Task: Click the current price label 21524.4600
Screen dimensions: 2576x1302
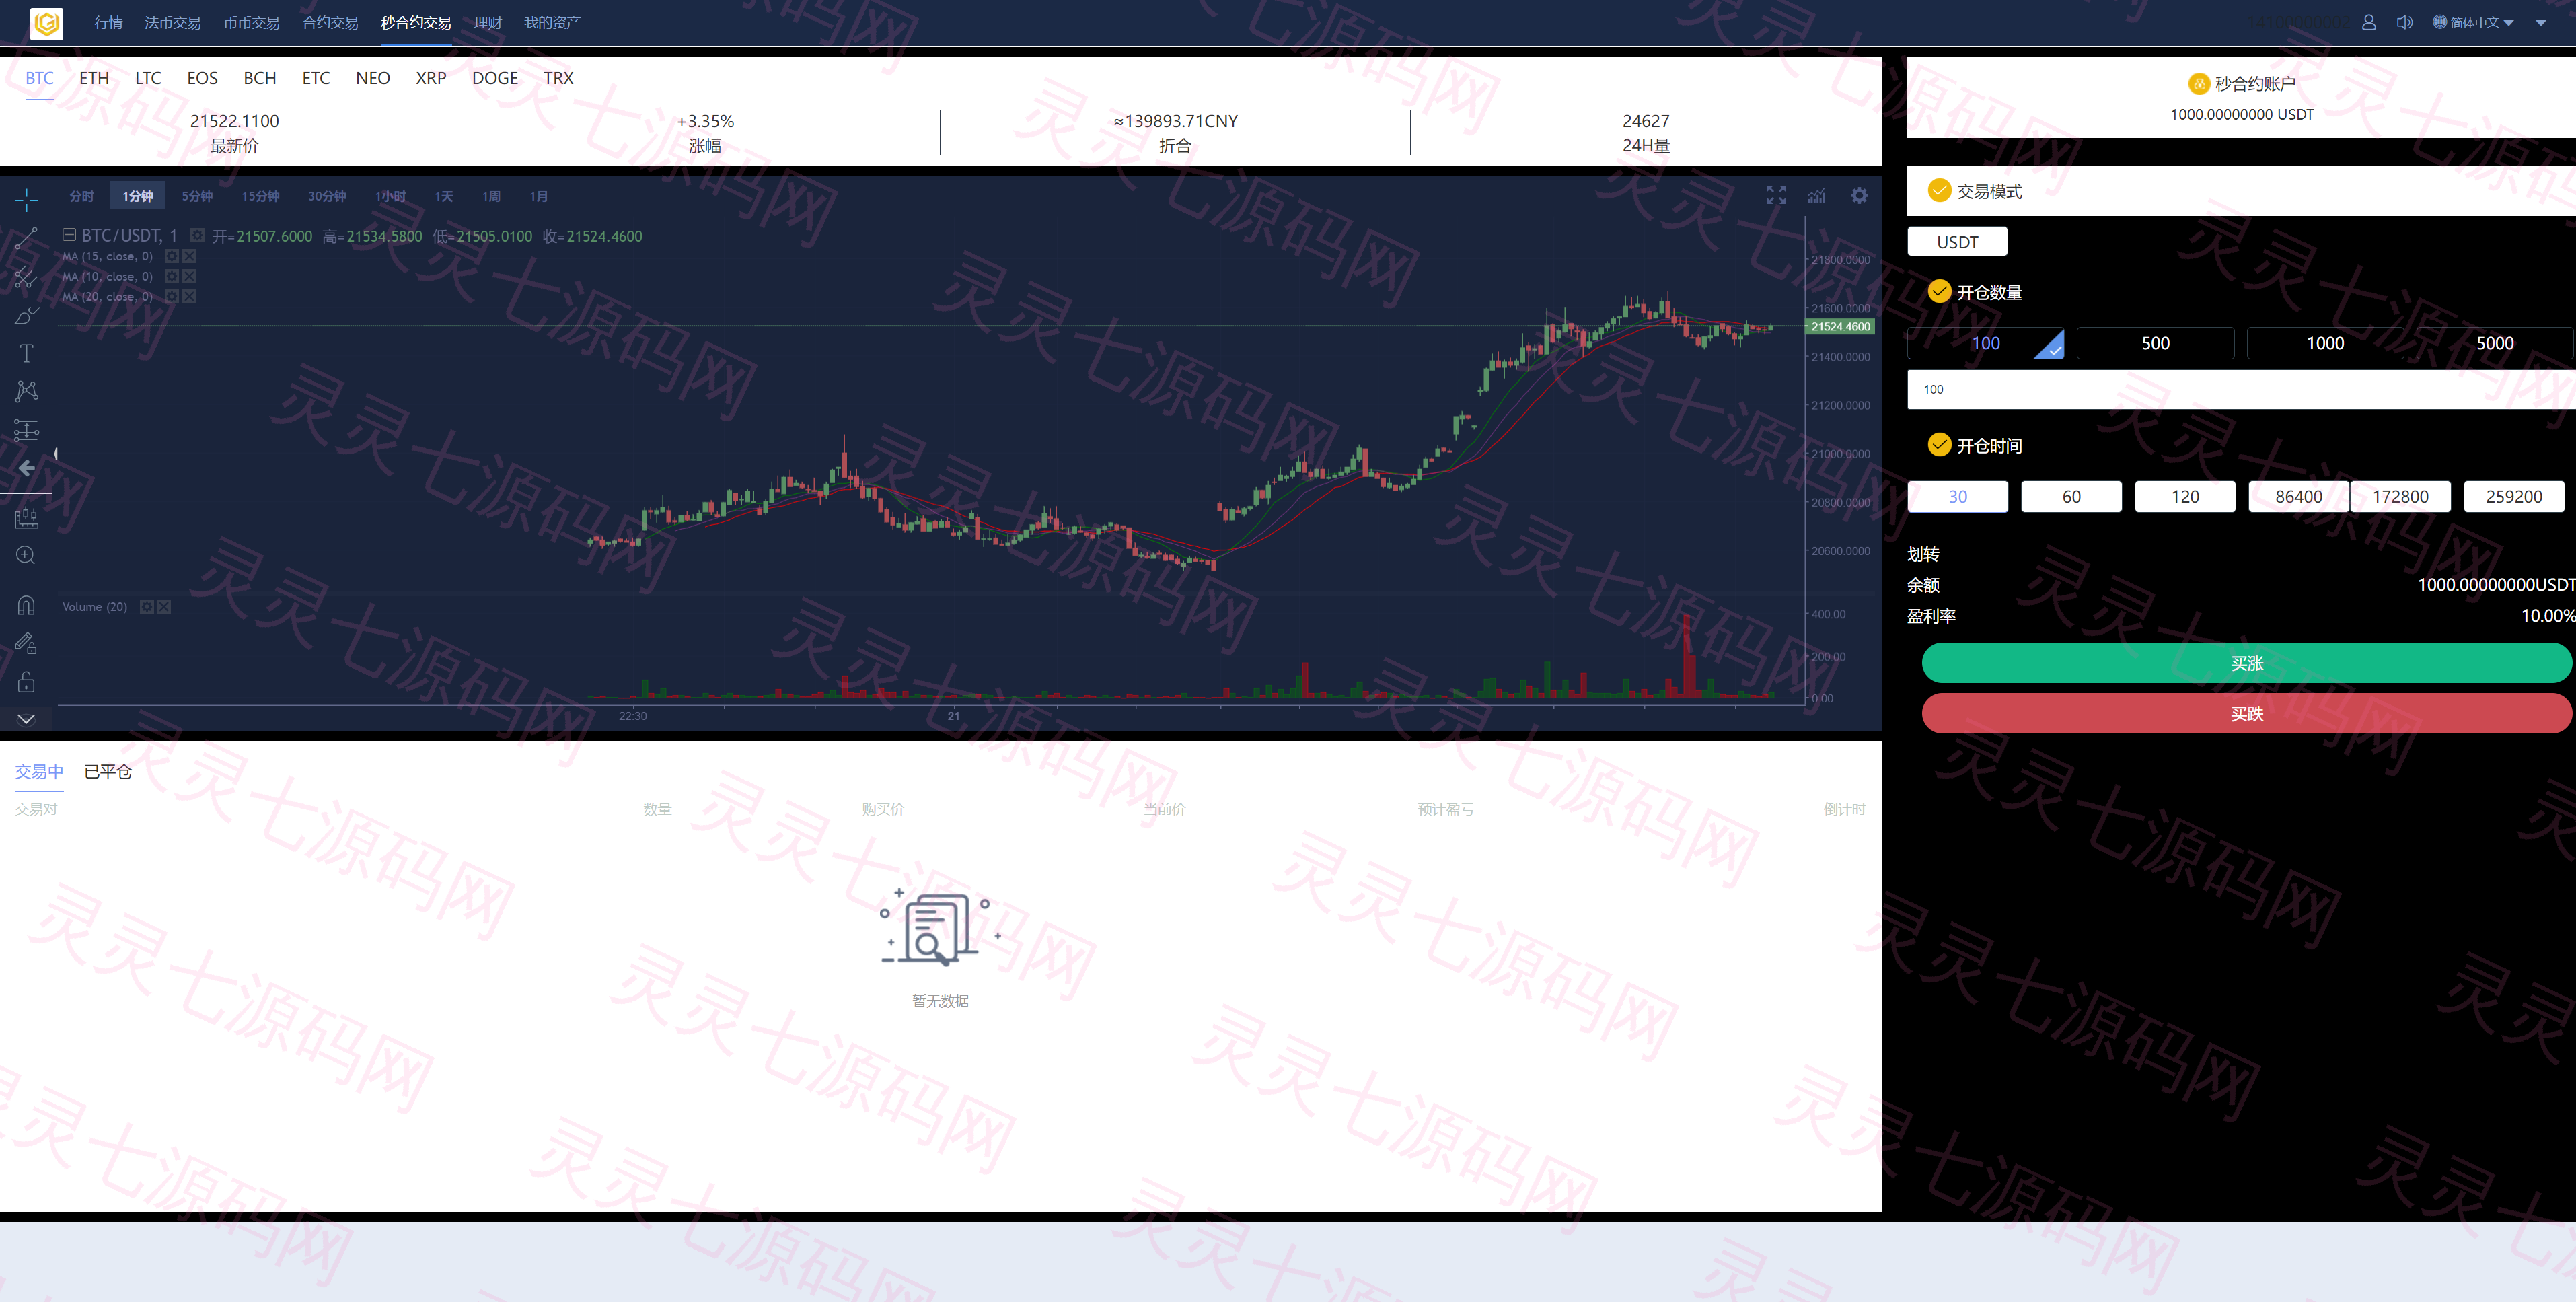Action: pos(1840,327)
